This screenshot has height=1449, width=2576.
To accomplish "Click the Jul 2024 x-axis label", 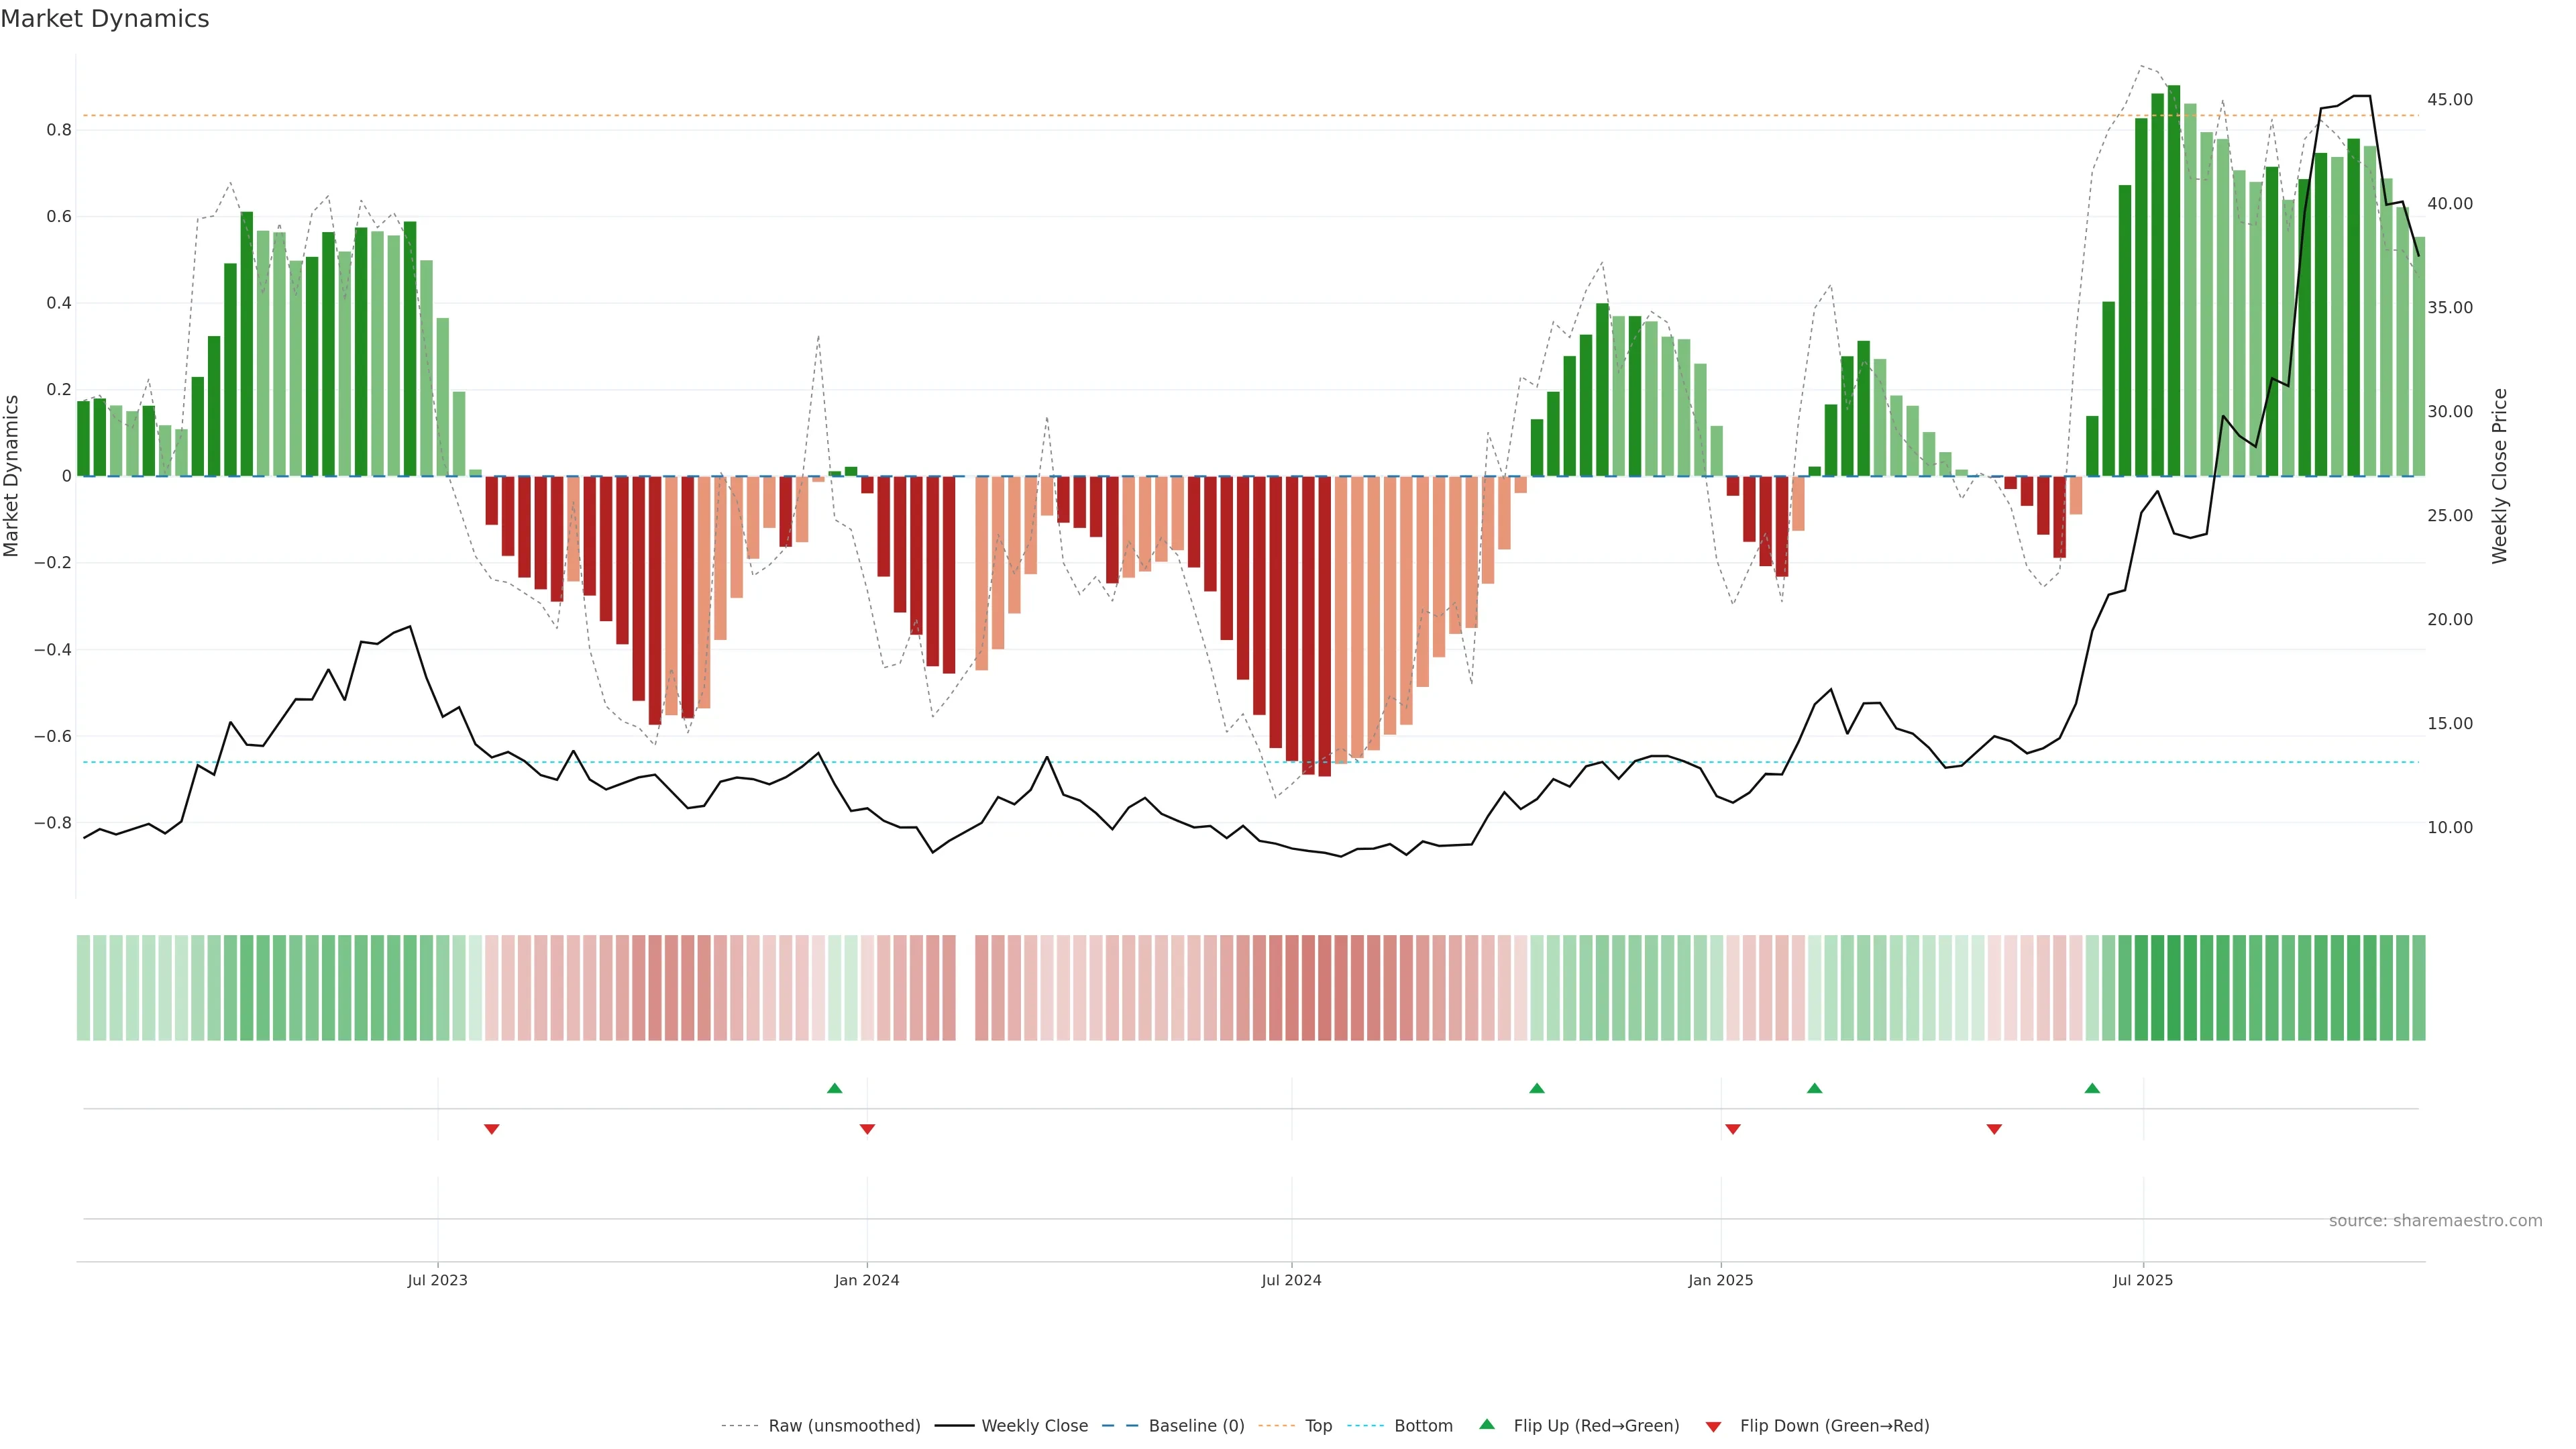I will (x=1291, y=1280).
